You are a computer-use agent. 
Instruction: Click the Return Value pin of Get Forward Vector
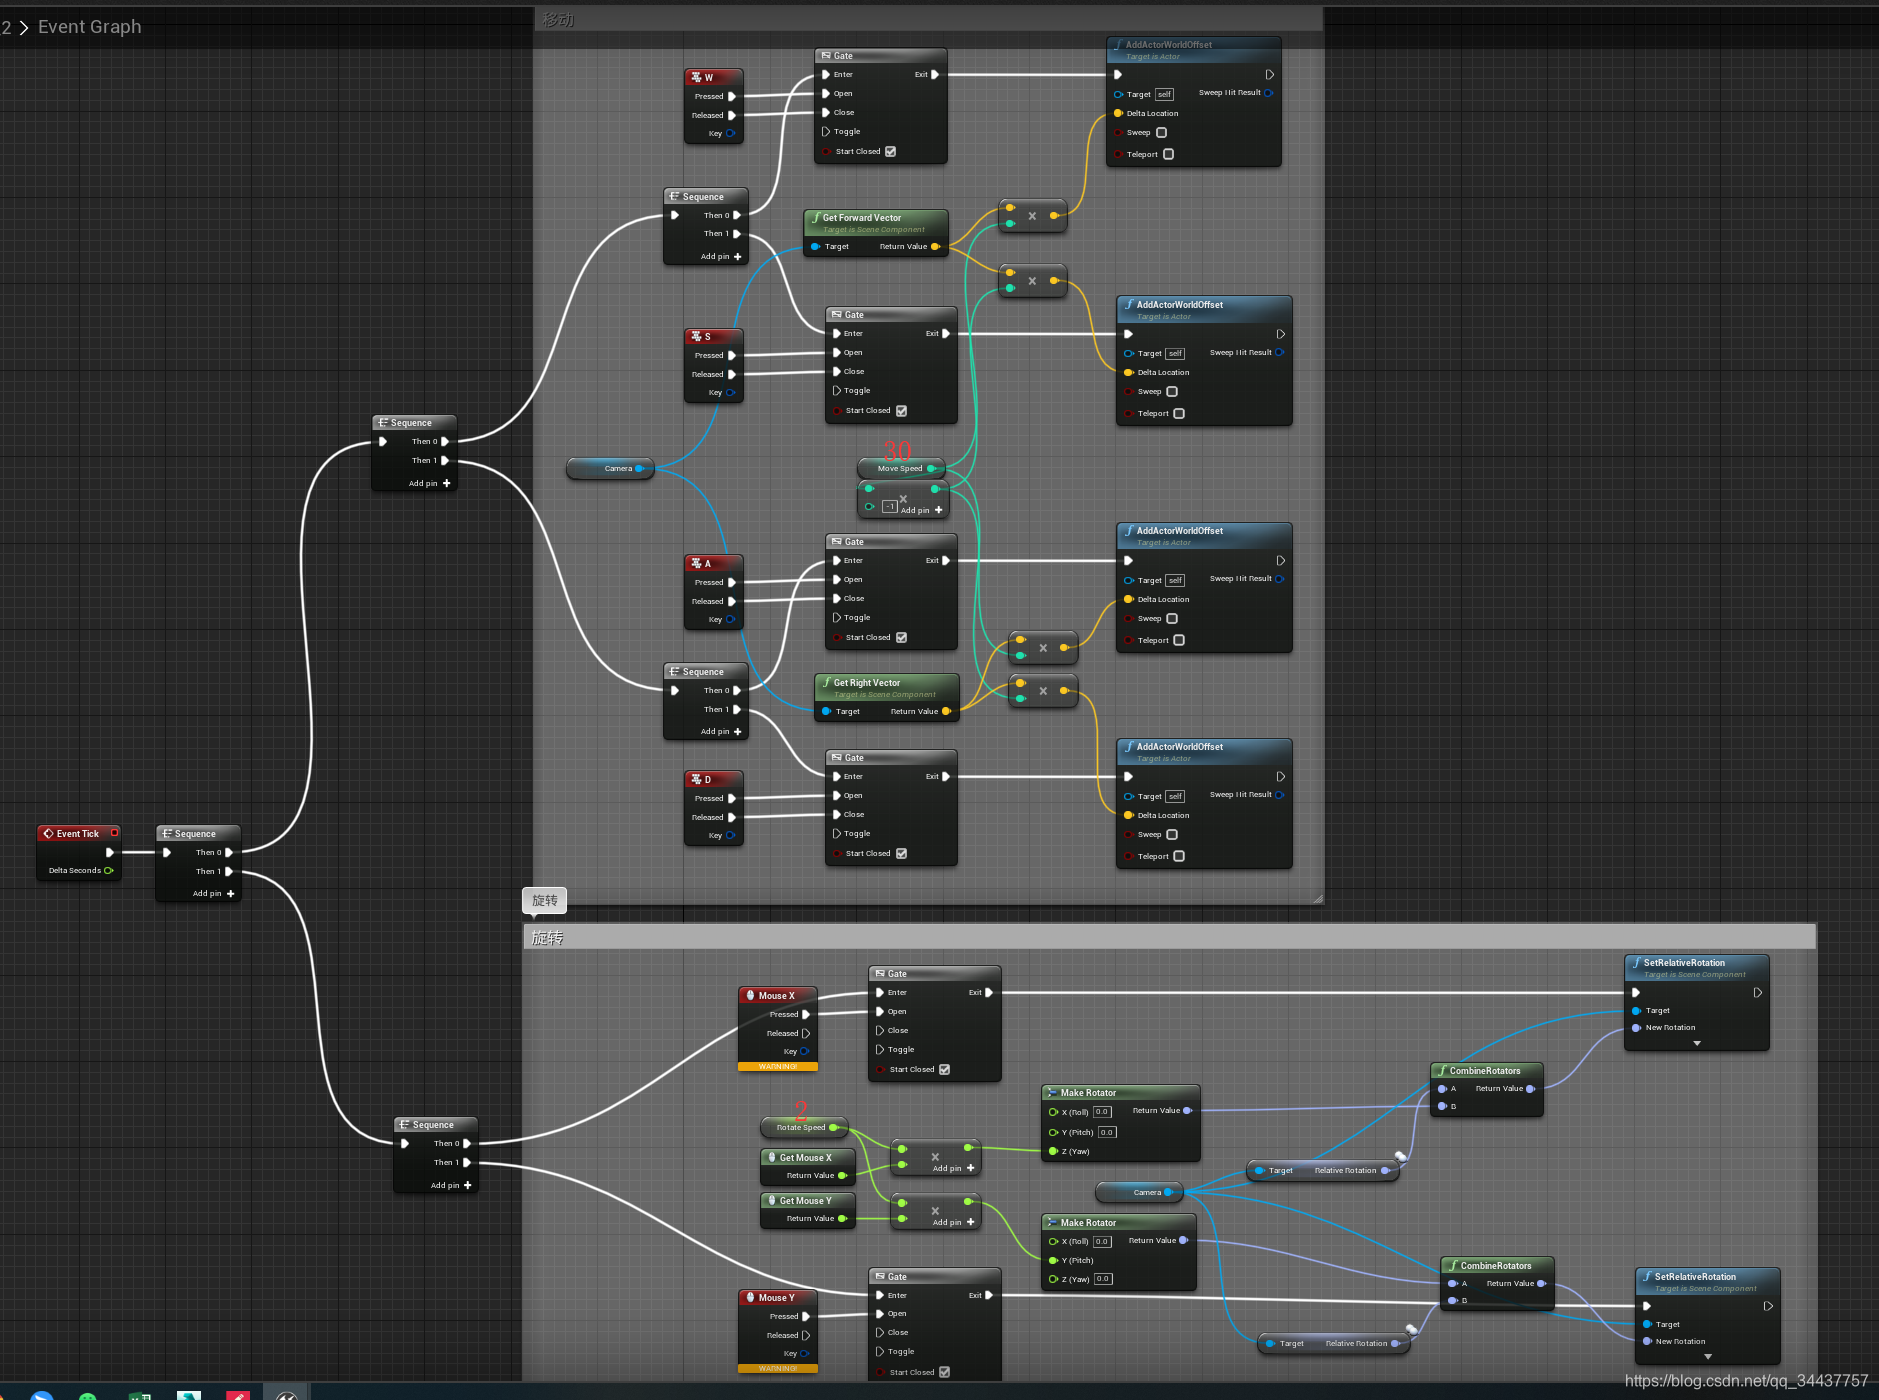[x=935, y=246]
